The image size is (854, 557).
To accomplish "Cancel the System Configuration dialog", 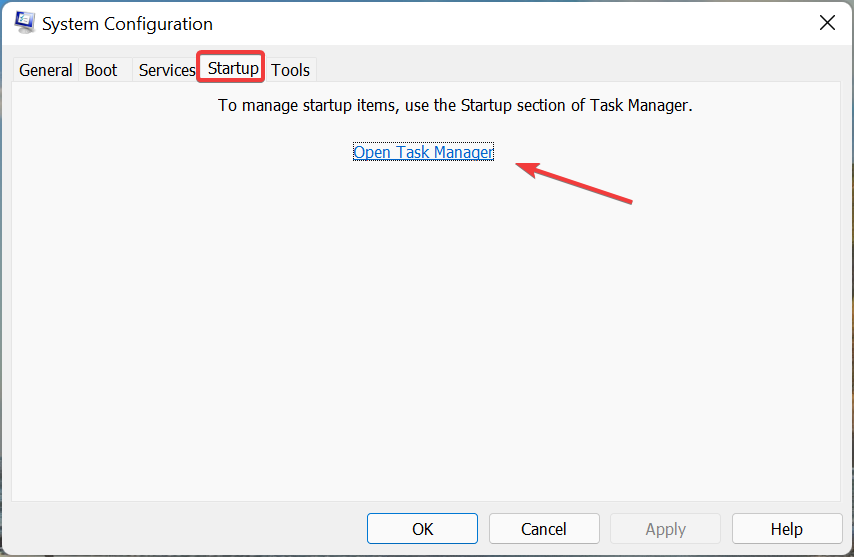I will pos(543,529).
